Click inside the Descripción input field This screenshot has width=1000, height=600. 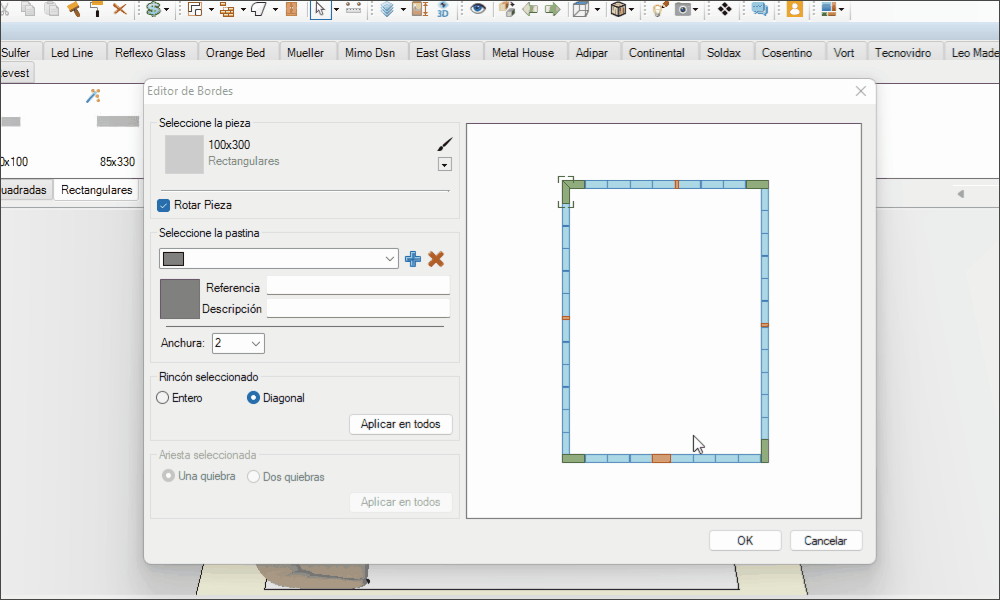[358, 308]
